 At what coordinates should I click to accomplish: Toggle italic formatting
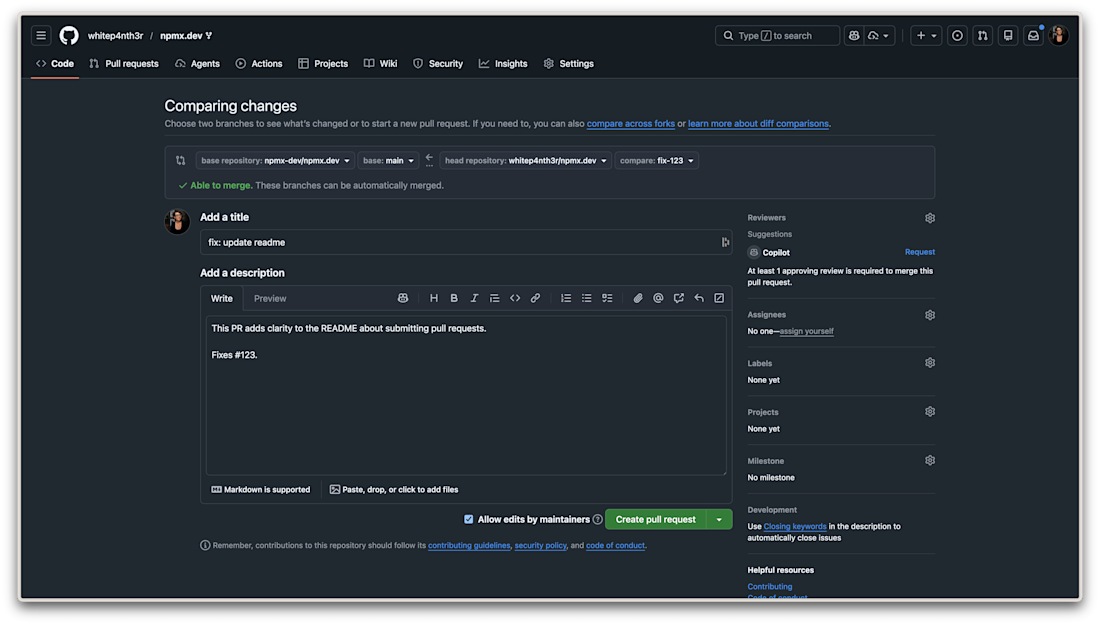click(474, 298)
